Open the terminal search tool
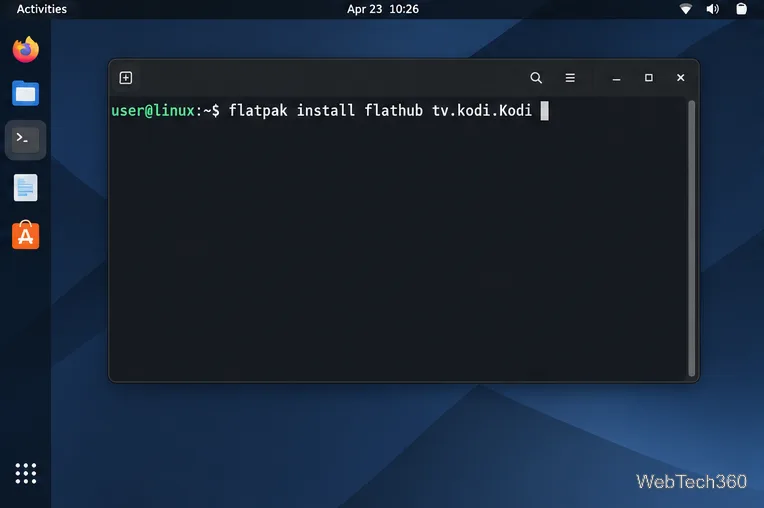The width and height of the screenshot is (764, 508). tap(536, 78)
